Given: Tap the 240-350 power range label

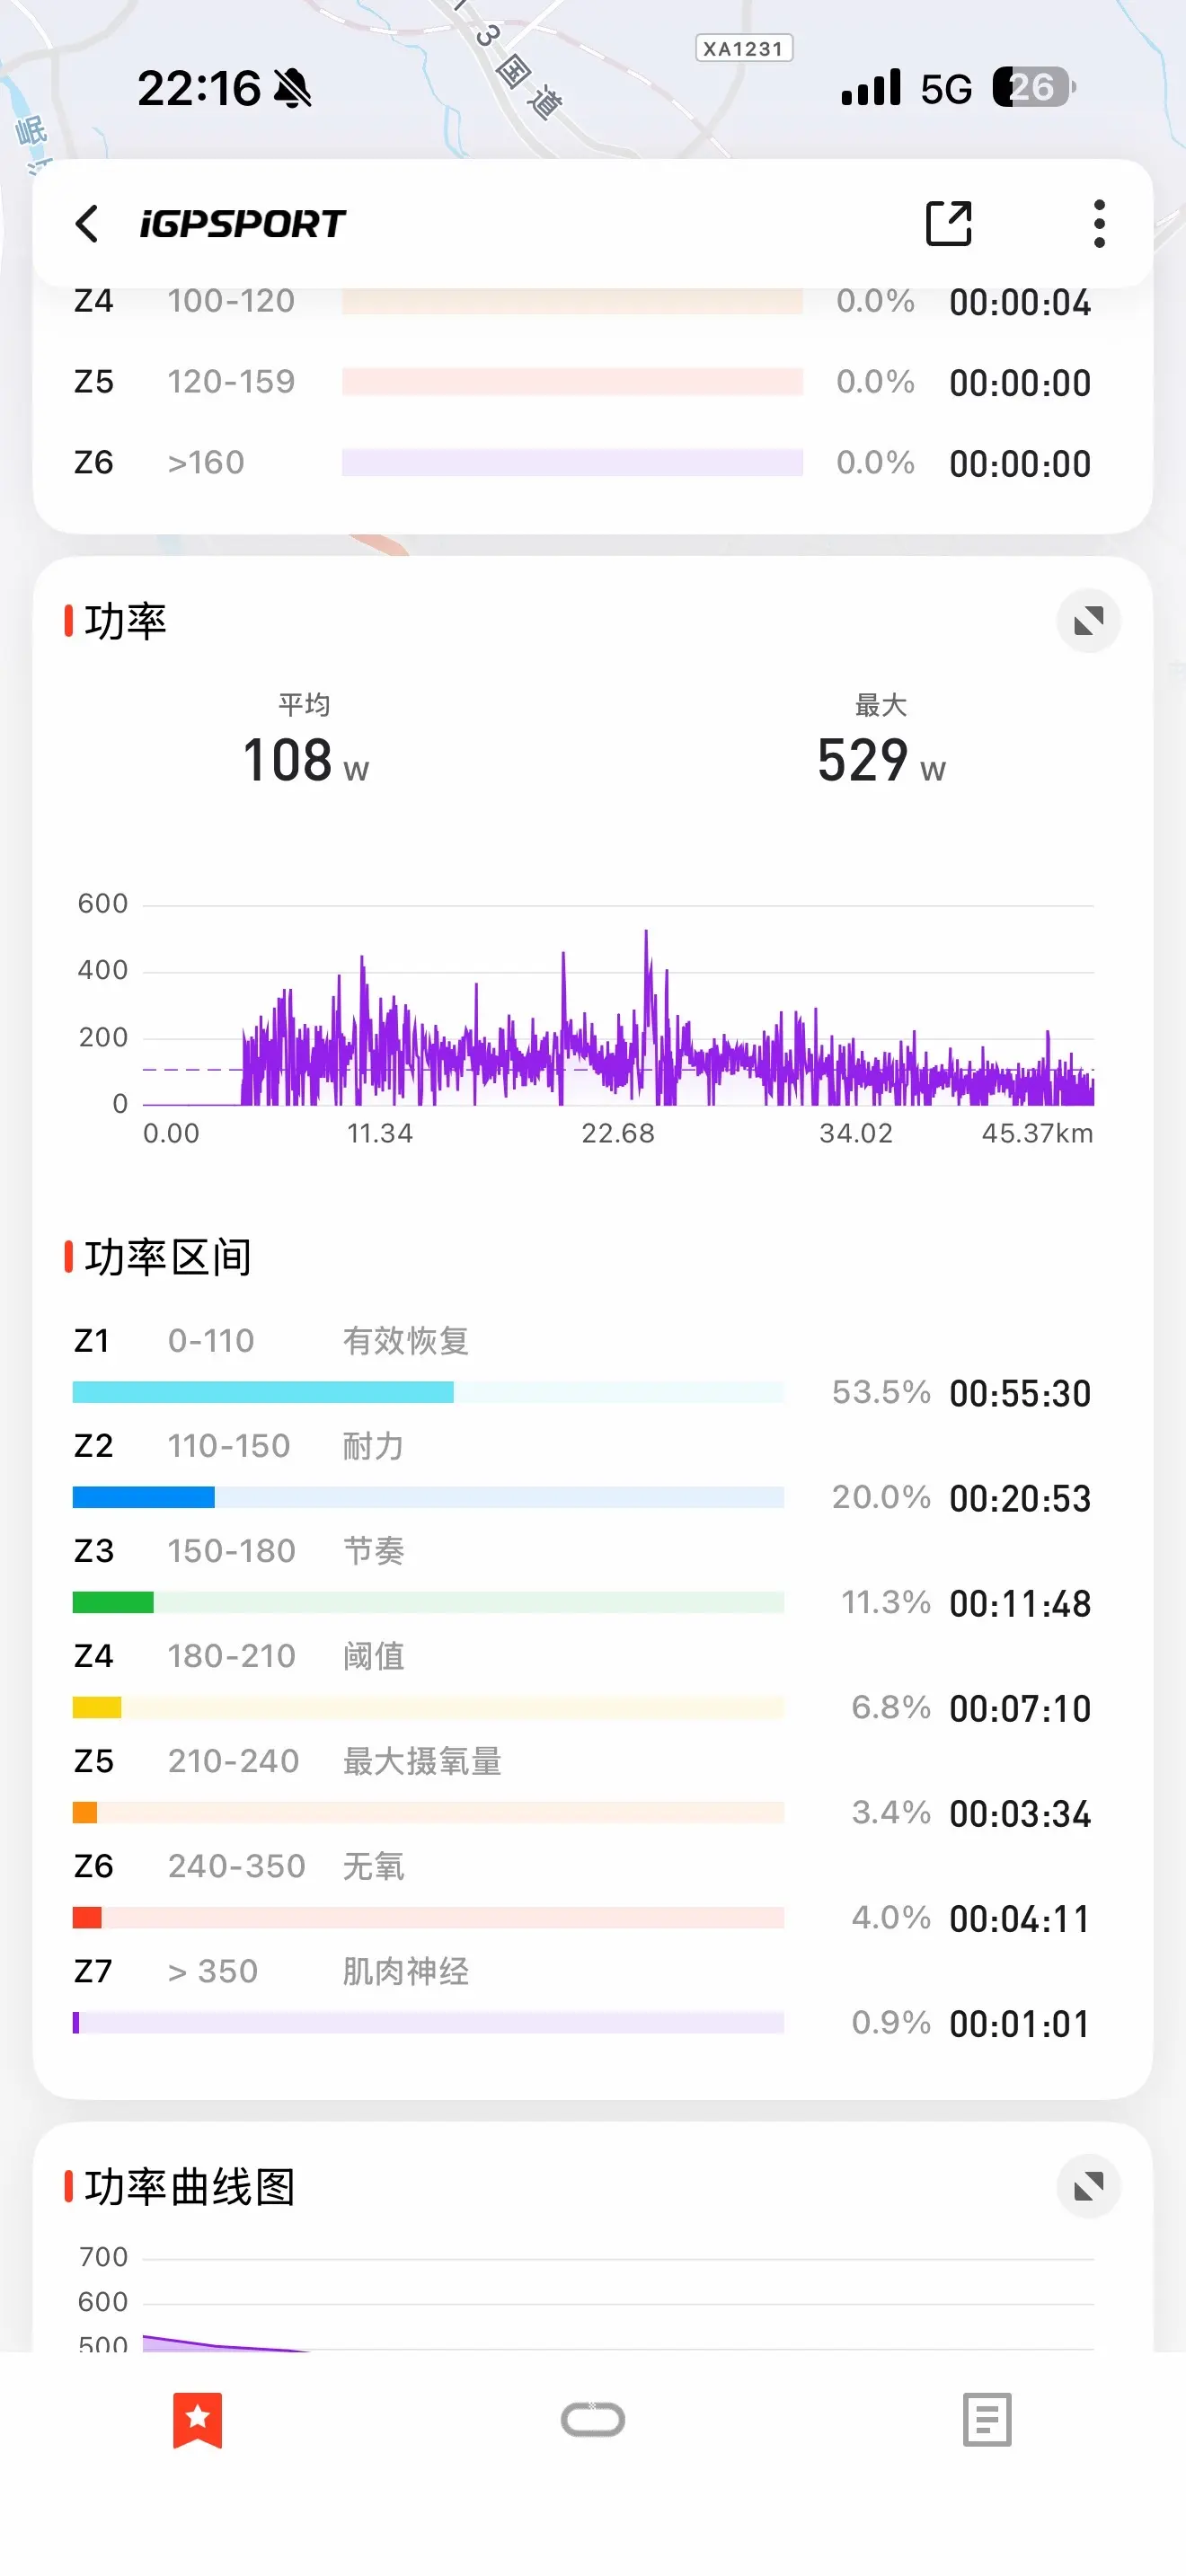Looking at the screenshot, I should [236, 1866].
